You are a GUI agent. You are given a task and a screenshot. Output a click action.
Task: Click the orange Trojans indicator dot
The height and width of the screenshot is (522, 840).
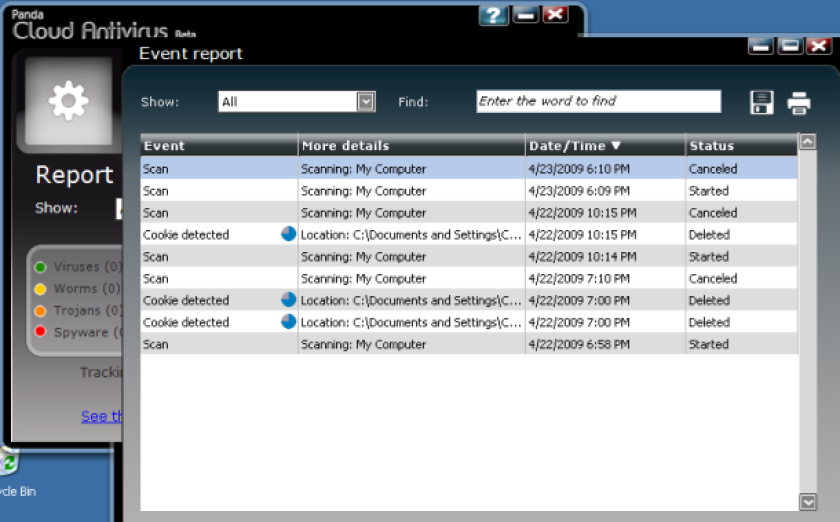[40, 310]
